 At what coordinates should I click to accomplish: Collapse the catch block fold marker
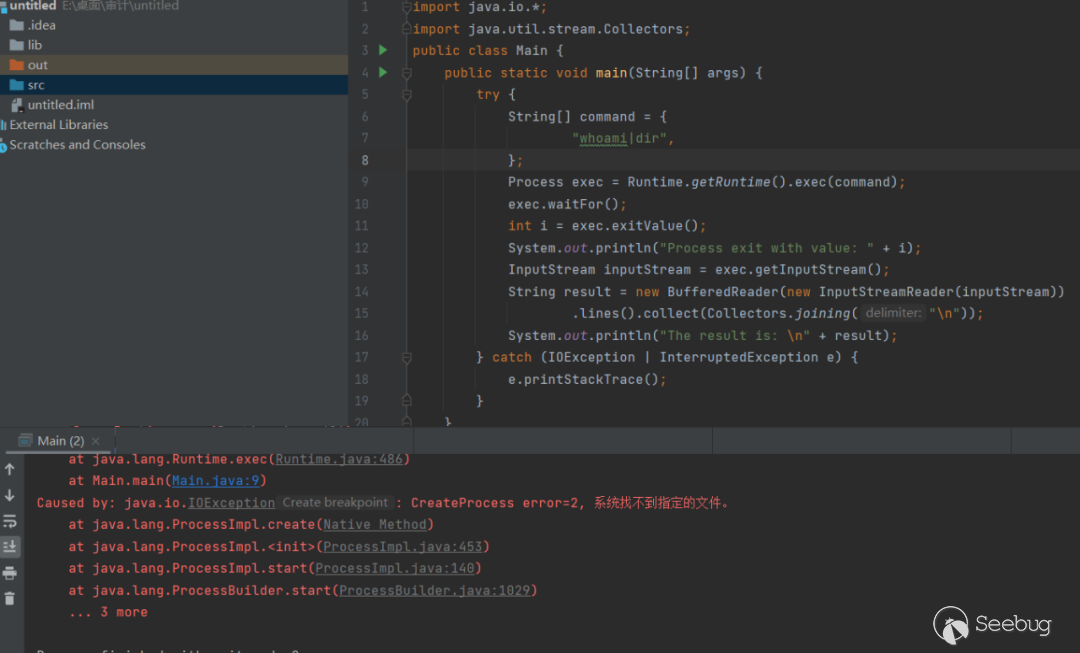tap(407, 357)
